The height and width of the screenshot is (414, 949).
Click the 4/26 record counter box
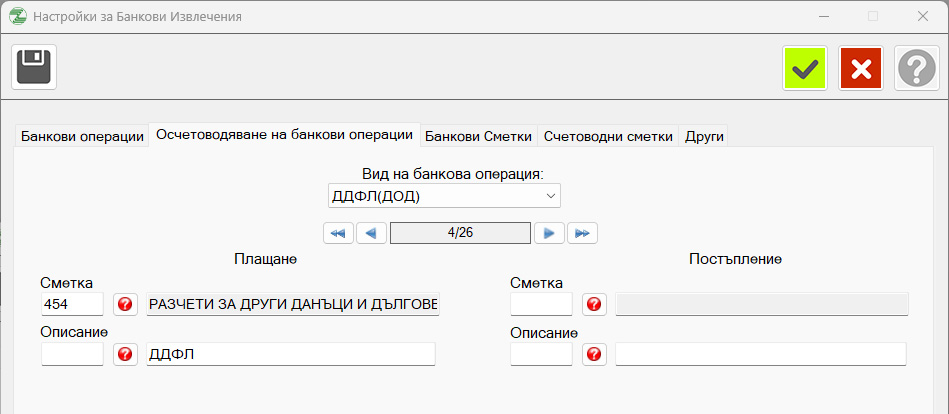point(461,233)
